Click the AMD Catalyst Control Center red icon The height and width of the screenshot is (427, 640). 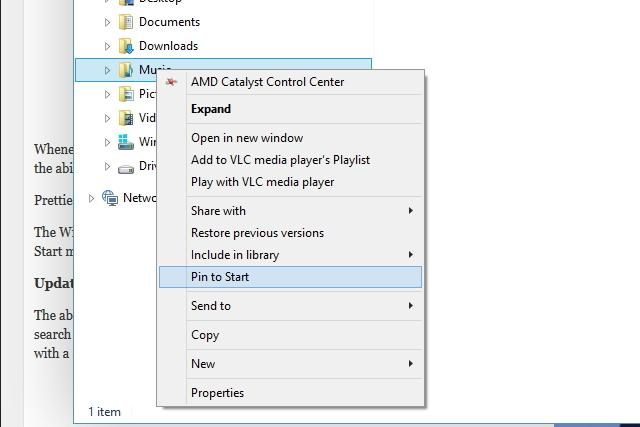click(171, 82)
